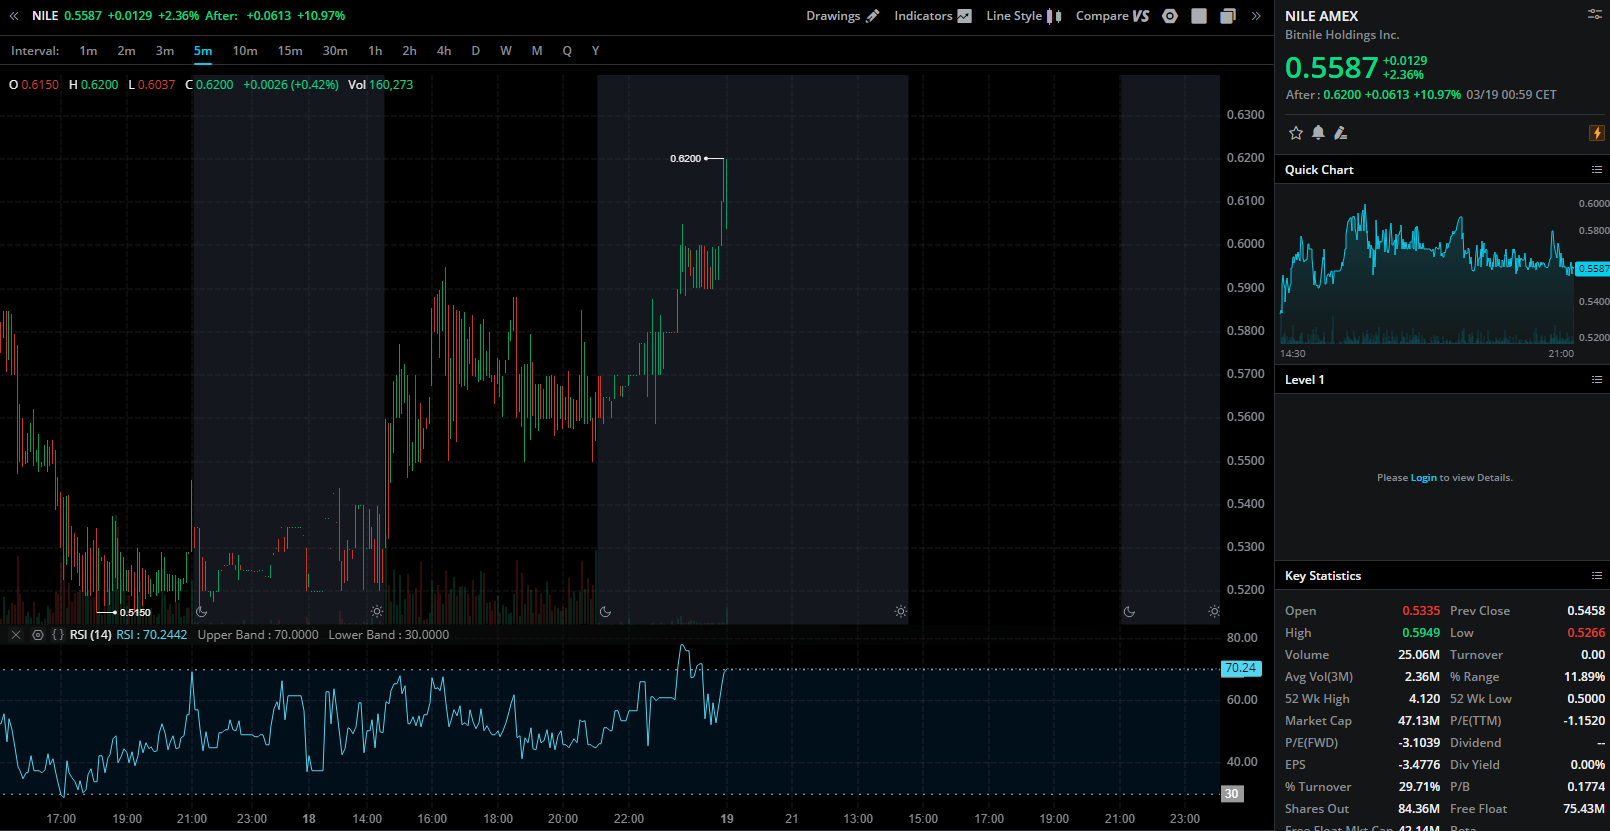
Task: Switch to the weekly W interval
Action: [506, 51]
